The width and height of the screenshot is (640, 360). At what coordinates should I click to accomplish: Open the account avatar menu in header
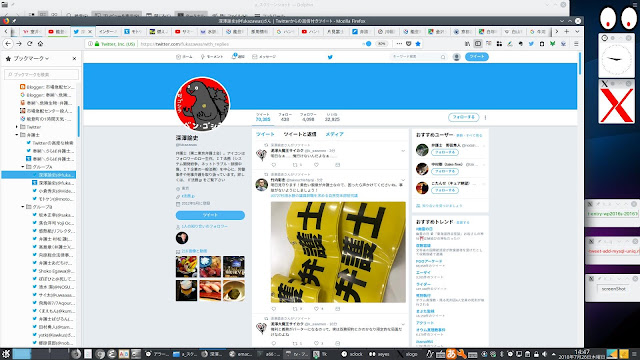coord(457,57)
